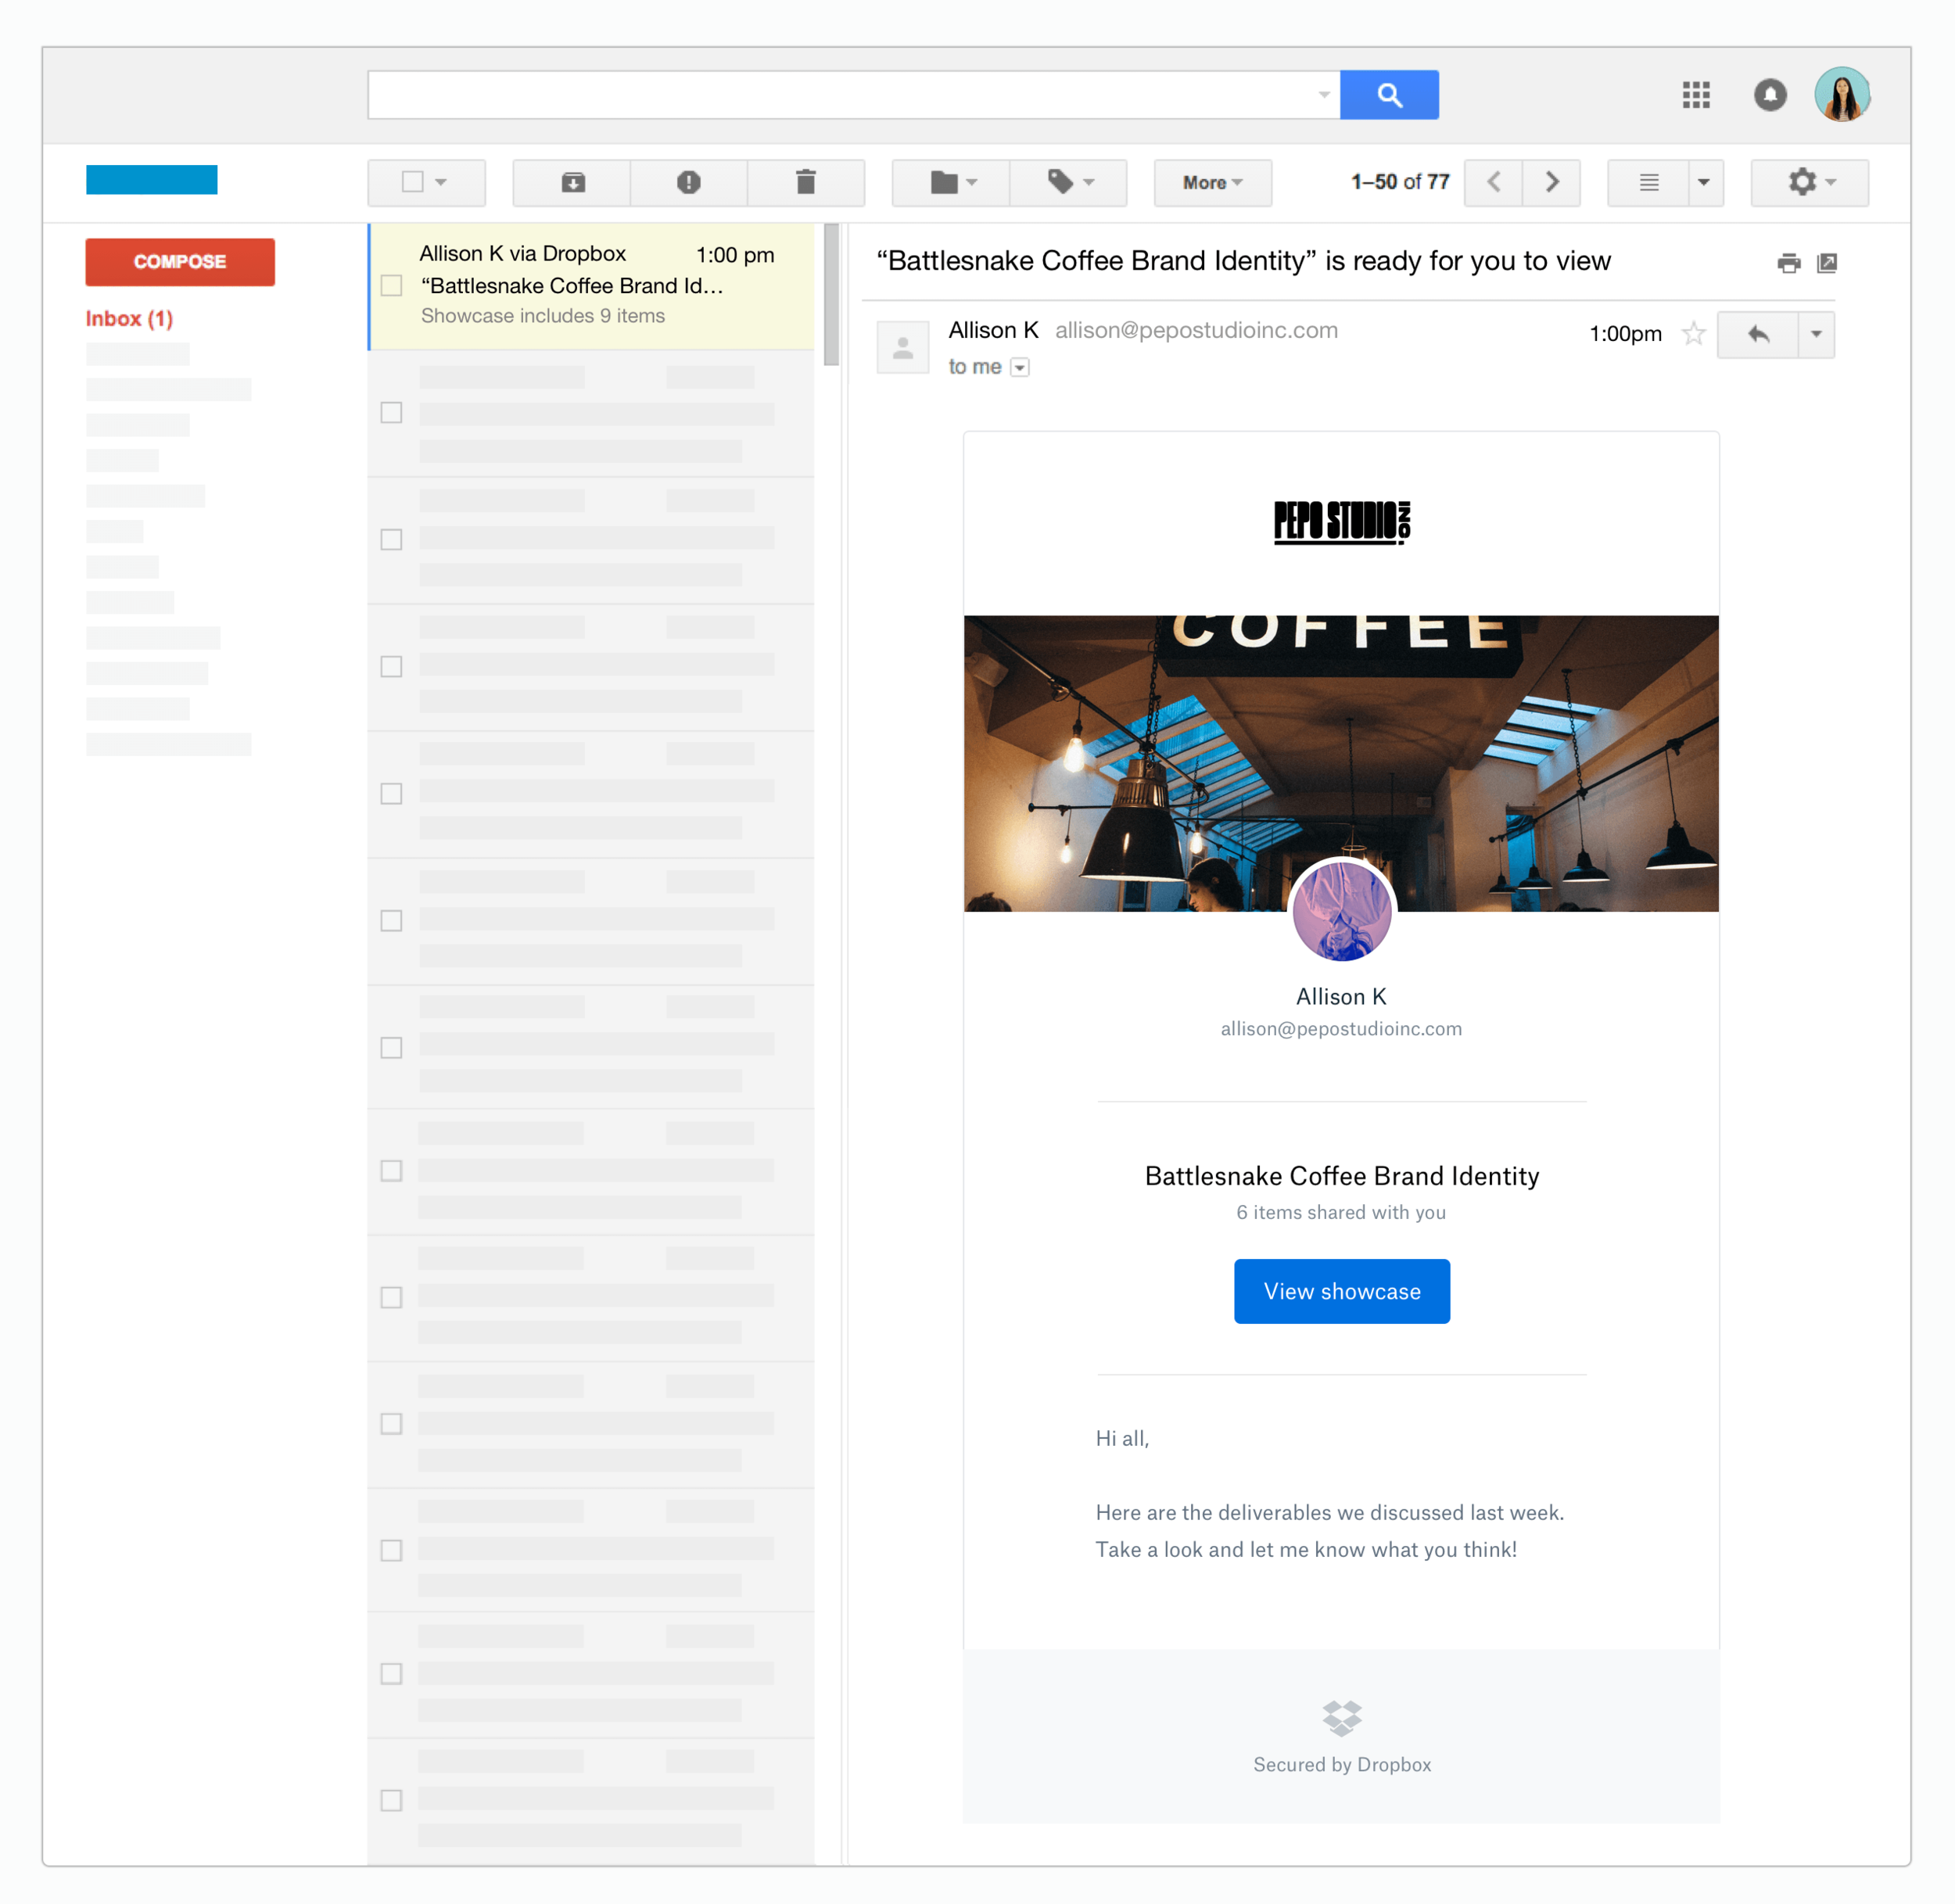Open the Google apps grid icon
1955x1904 pixels.
click(1696, 95)
